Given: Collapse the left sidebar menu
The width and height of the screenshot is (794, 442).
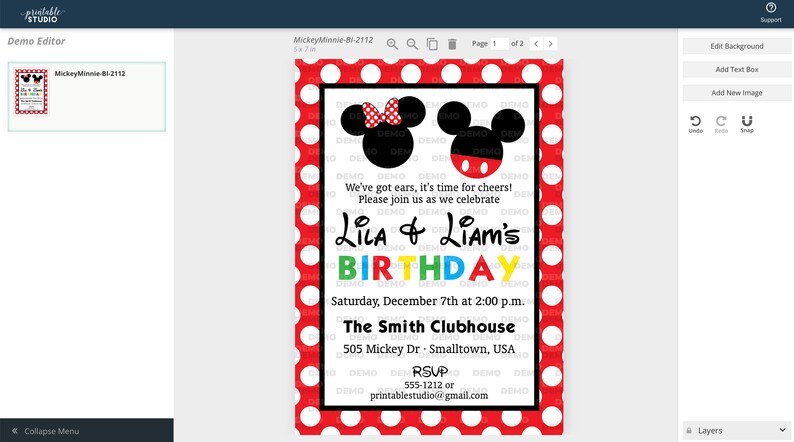Looking at the screenshot, I should 87,431.
